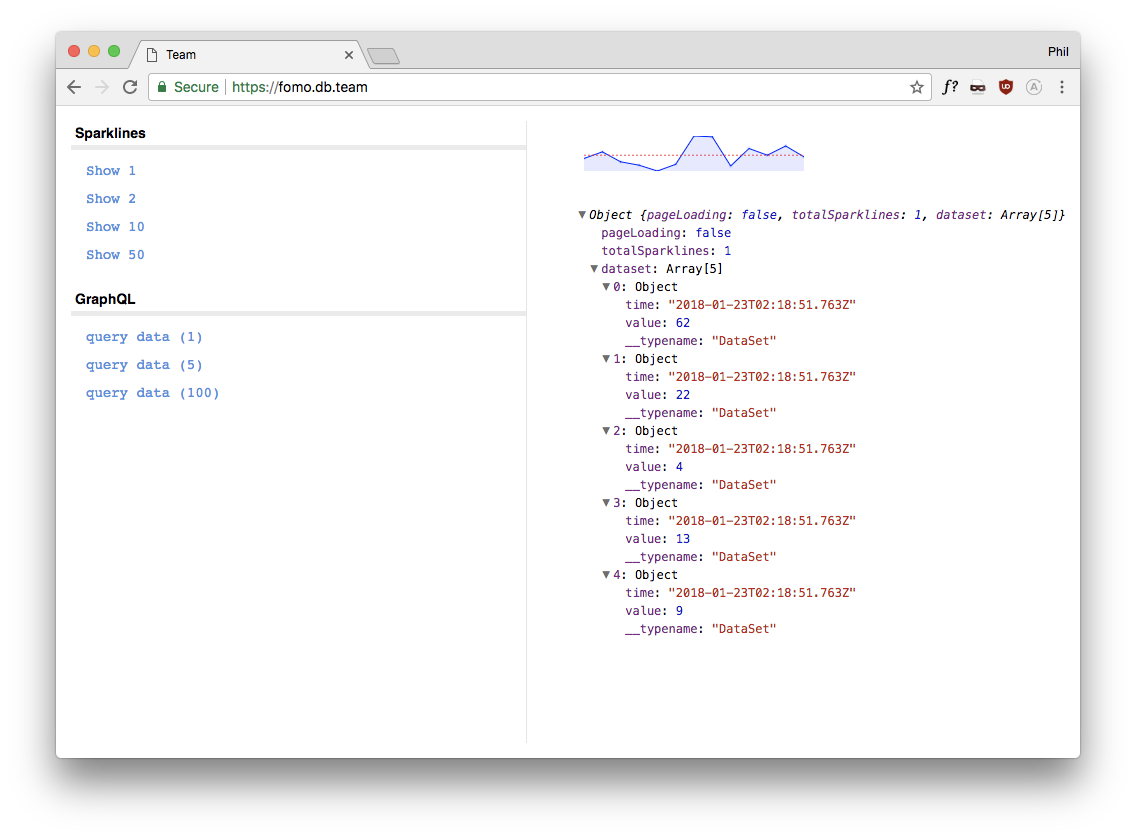Open the uBlock Origin extension icon
The height and width of the screenshot is (838, 1136).
pos(1005,87)
